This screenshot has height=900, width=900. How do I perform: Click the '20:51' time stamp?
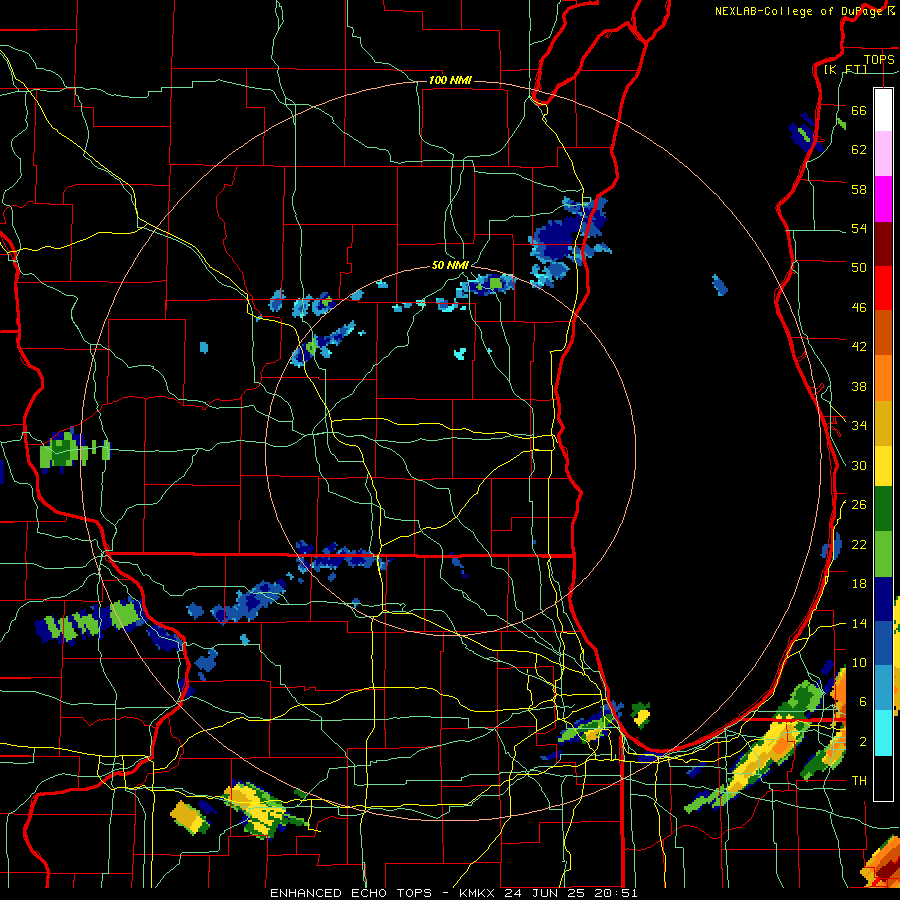tap(616, 893)
